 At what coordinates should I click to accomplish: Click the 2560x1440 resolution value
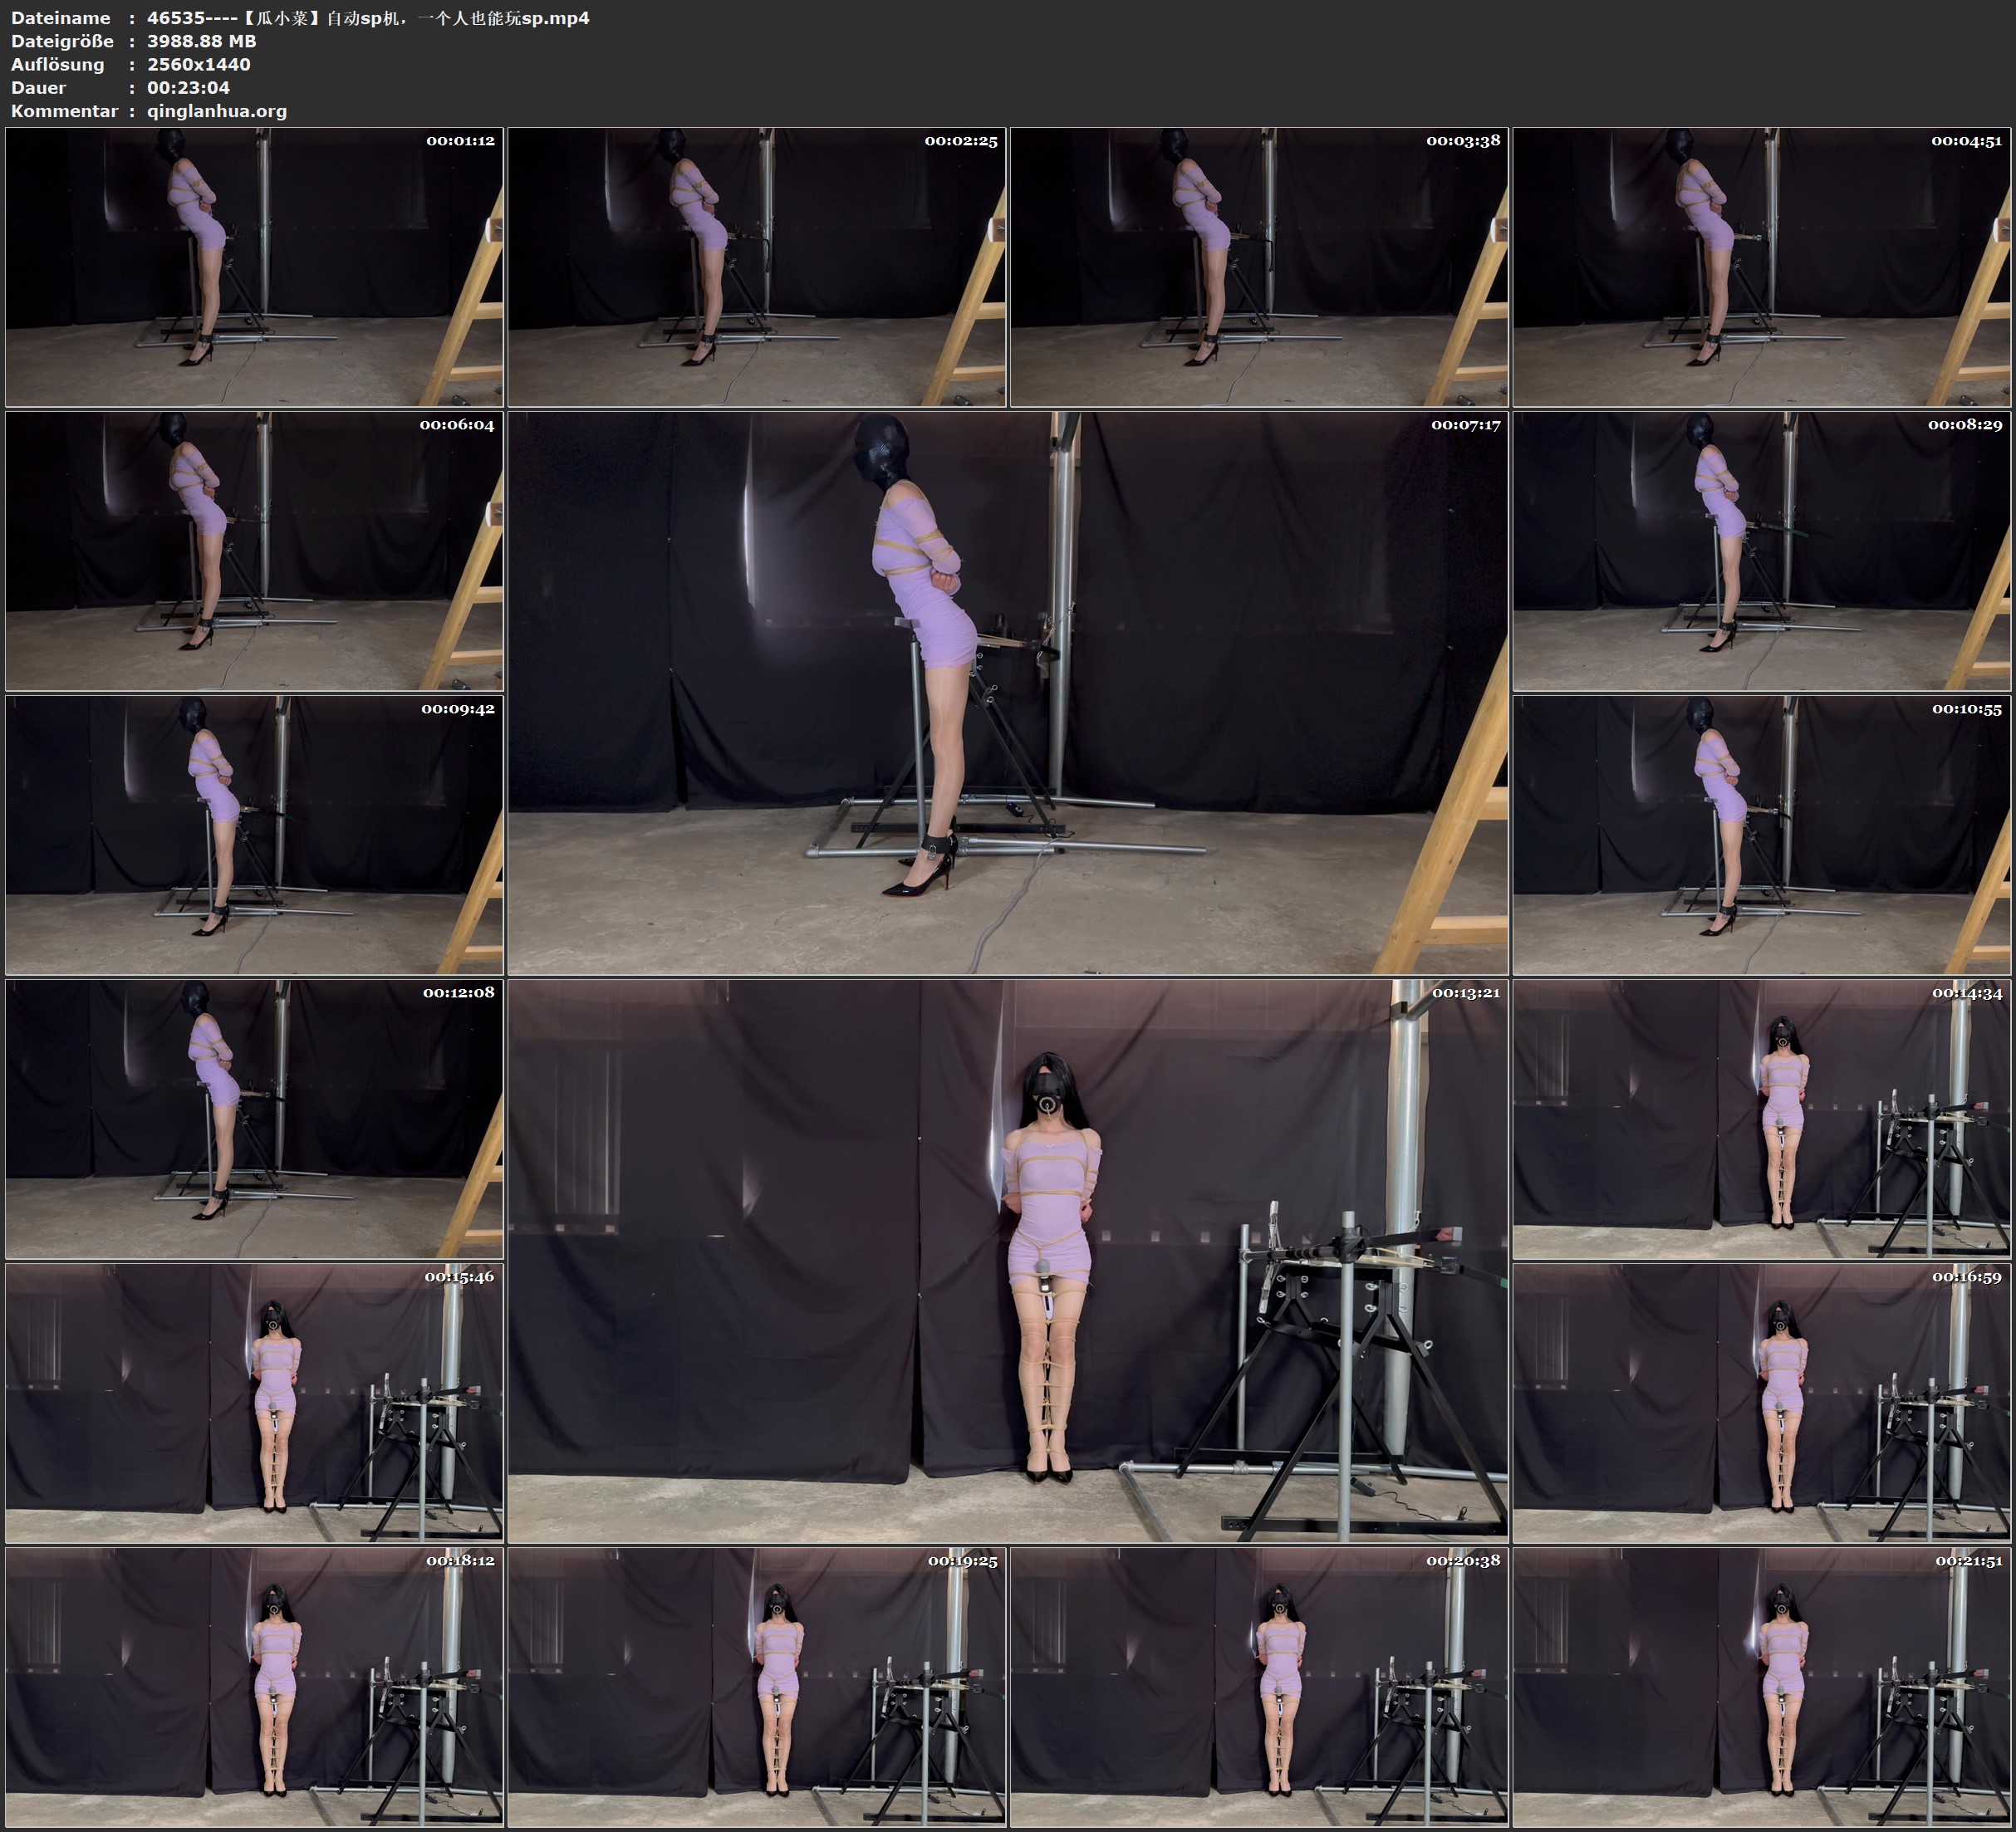(200, 65)
